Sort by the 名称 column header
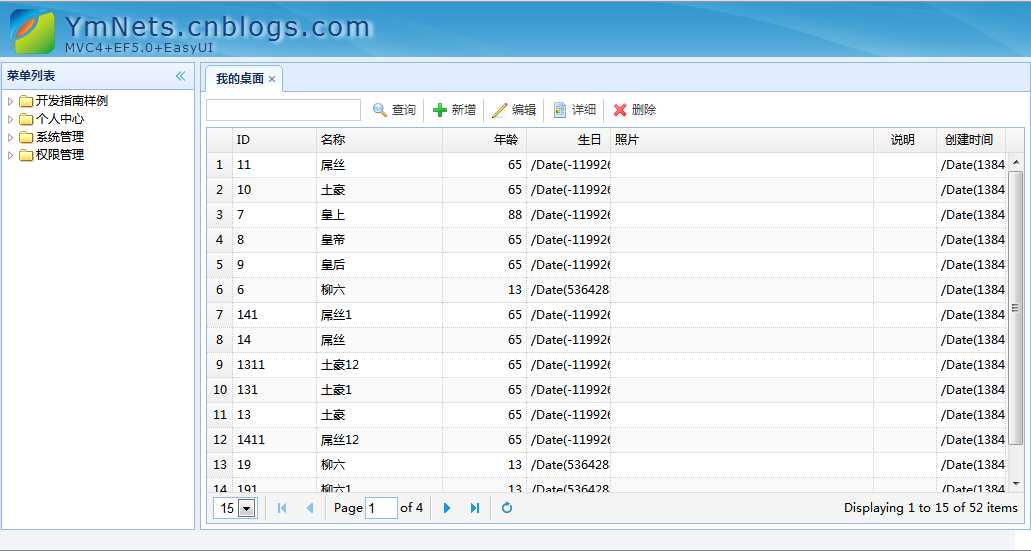The width and height of the screenshot is (1031, 551). [x=379, y=140]
